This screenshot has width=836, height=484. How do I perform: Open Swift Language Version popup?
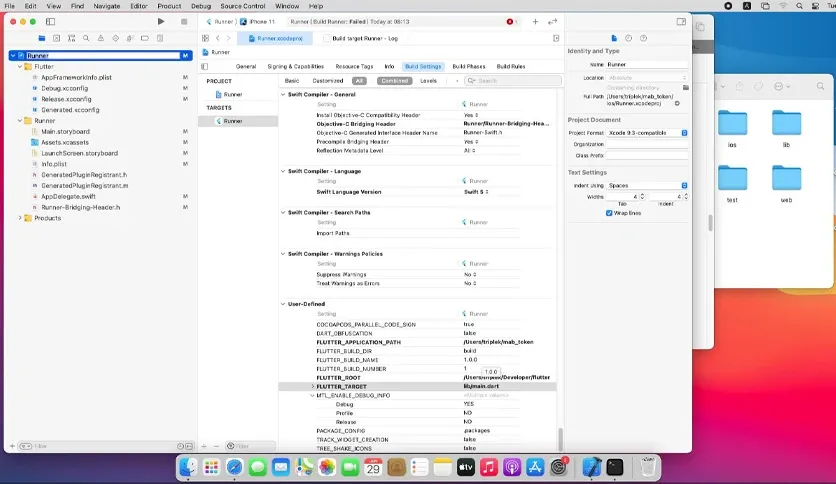pyautogui.click(x=476, y=192)
